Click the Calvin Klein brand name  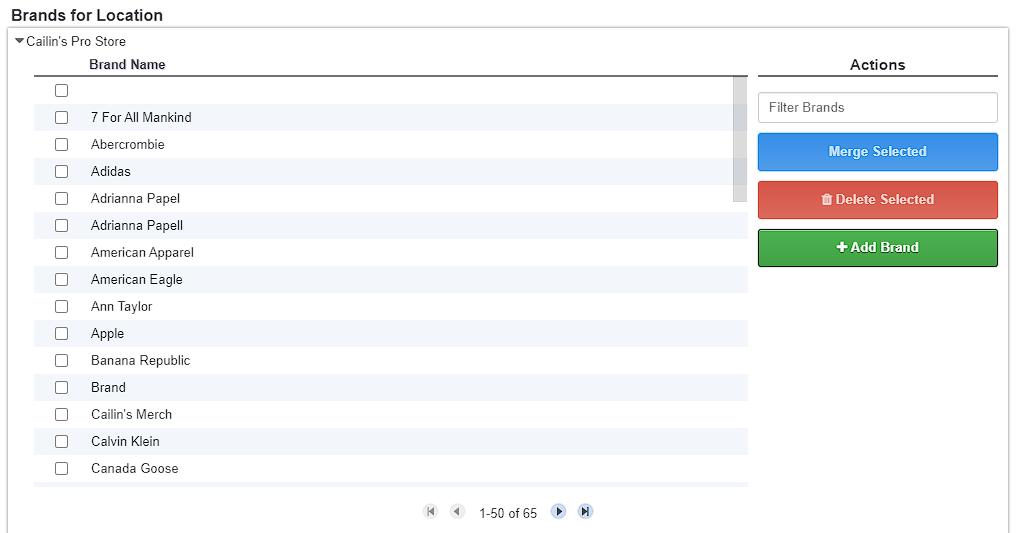click(x=125, y=442)
